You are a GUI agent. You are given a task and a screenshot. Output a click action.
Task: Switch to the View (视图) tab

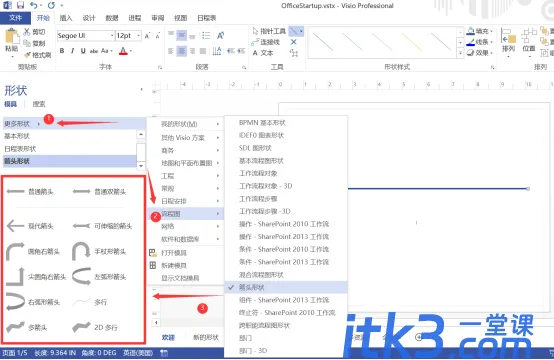tap(180, 18)
